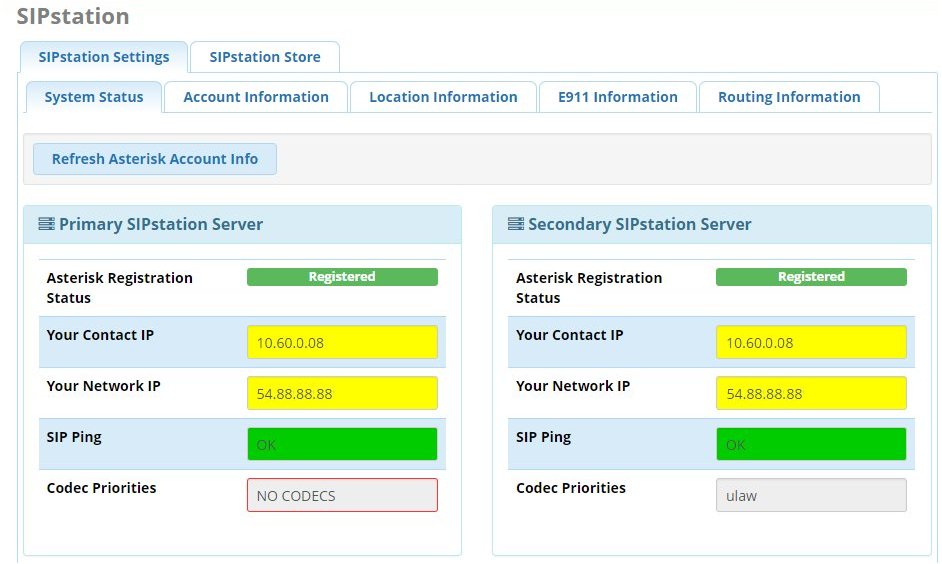Click the ulaw Codec Priorities field
942x564 pixels.
click(811, 495)
